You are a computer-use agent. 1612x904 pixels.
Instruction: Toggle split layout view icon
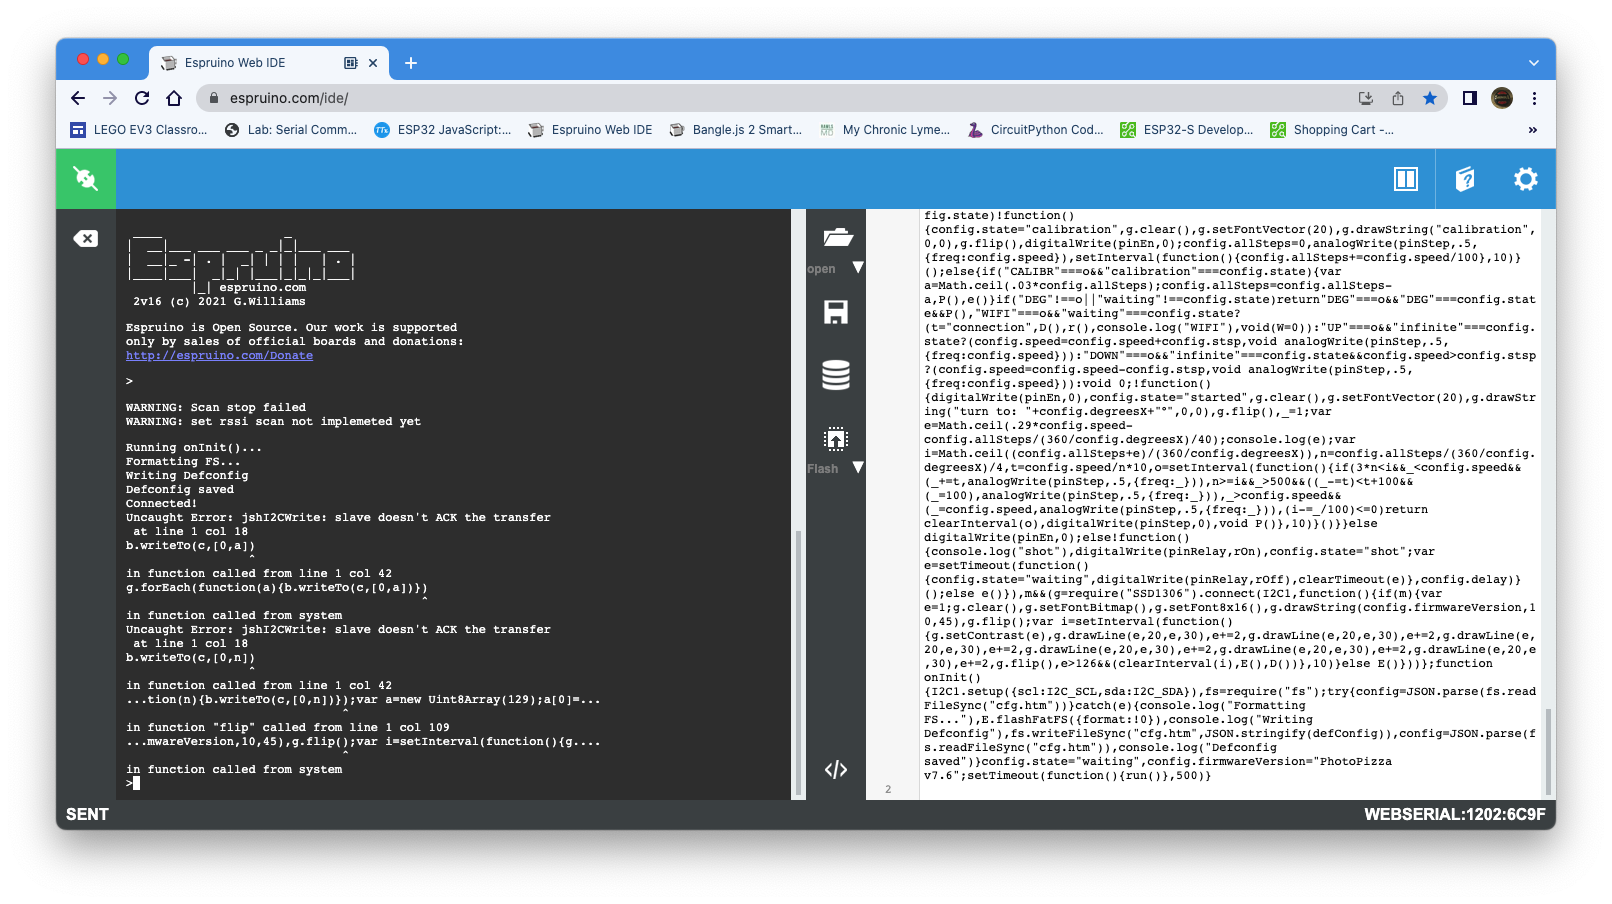1406,179
